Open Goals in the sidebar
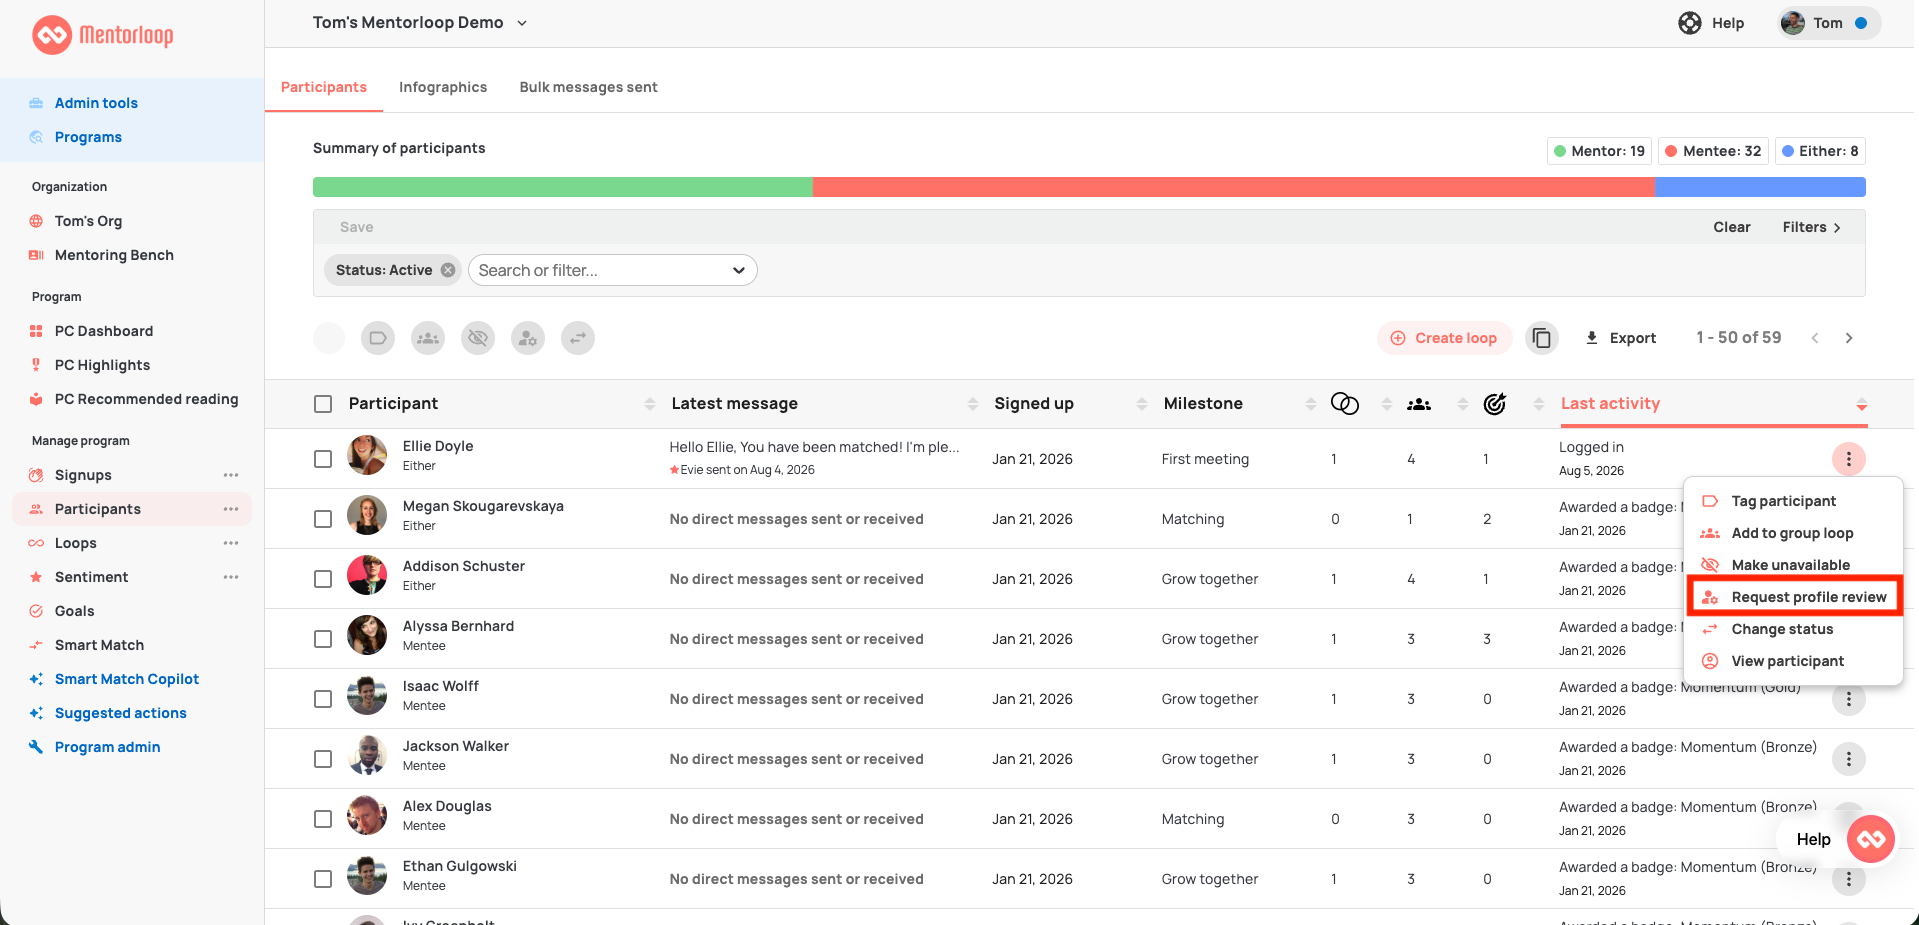Viewport: 1919px width, 925px height. [74, 611]
